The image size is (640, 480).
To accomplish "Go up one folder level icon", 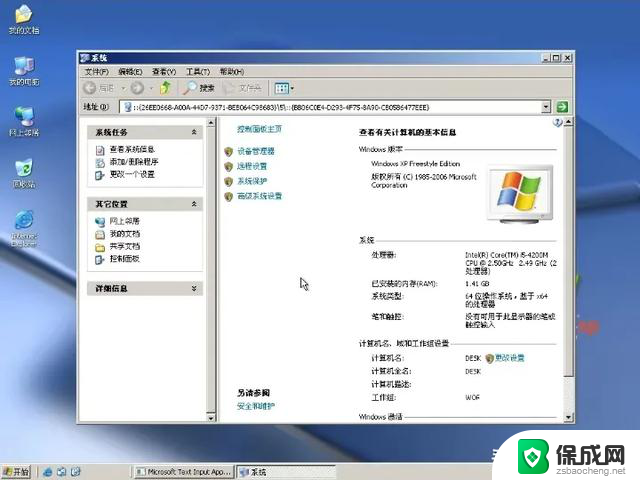I will 165,88.
